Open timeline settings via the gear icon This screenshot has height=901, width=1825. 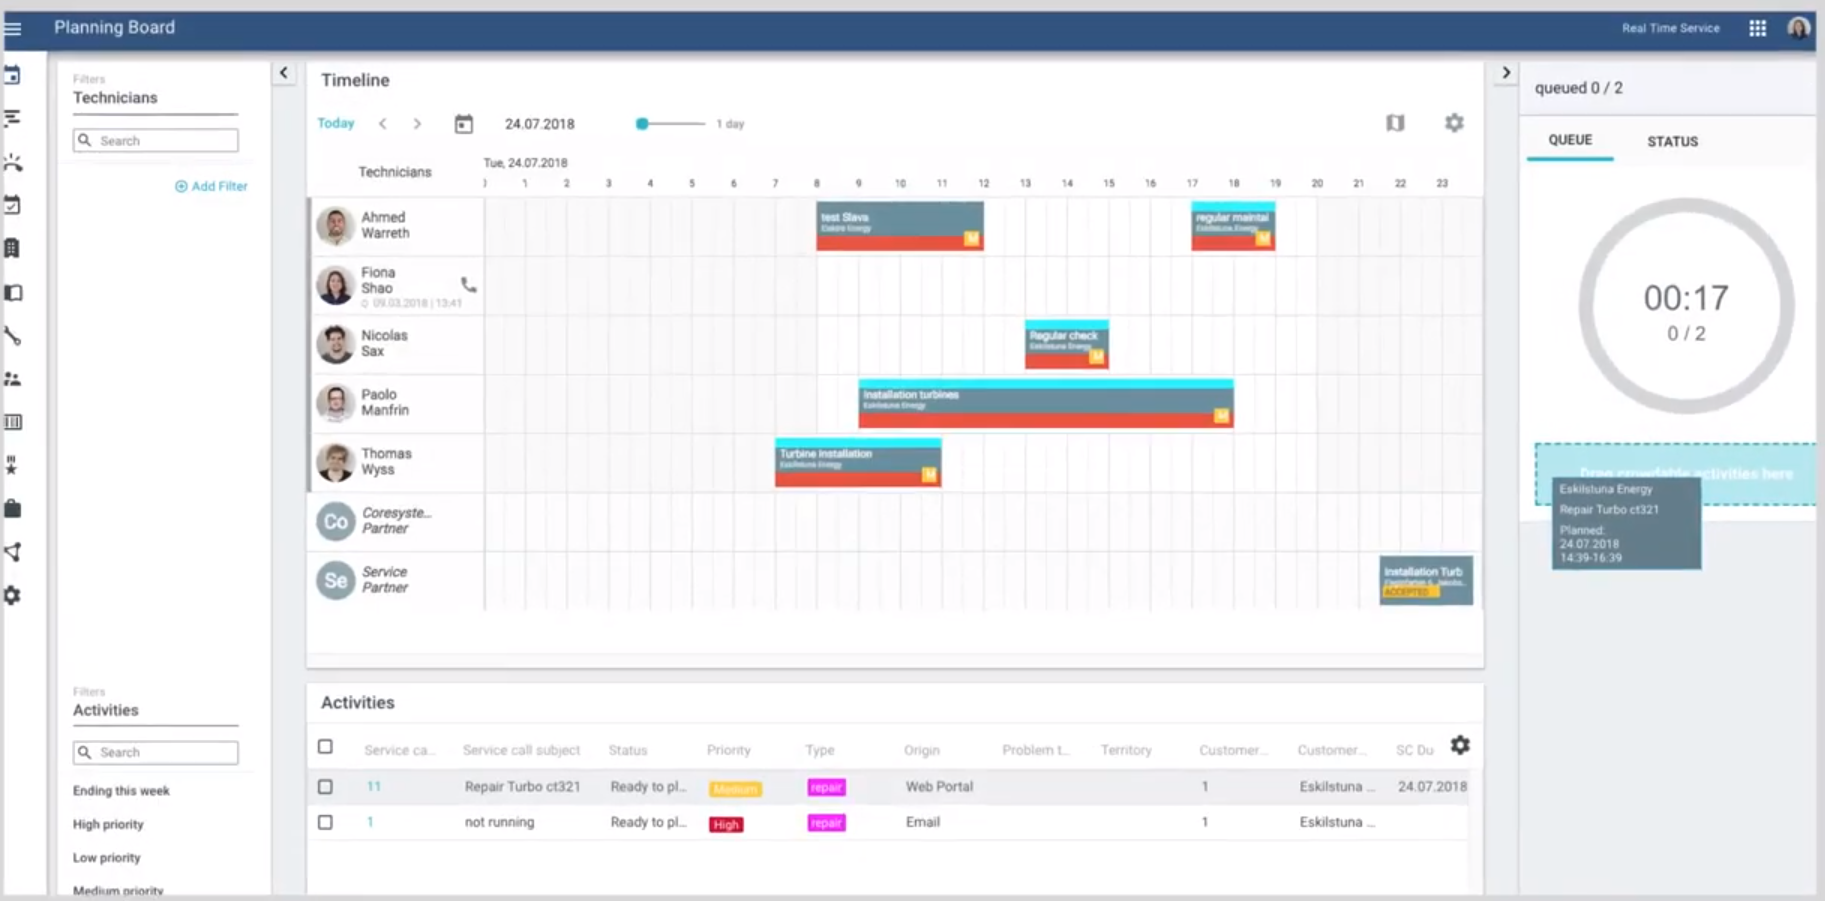(1455, 123)
